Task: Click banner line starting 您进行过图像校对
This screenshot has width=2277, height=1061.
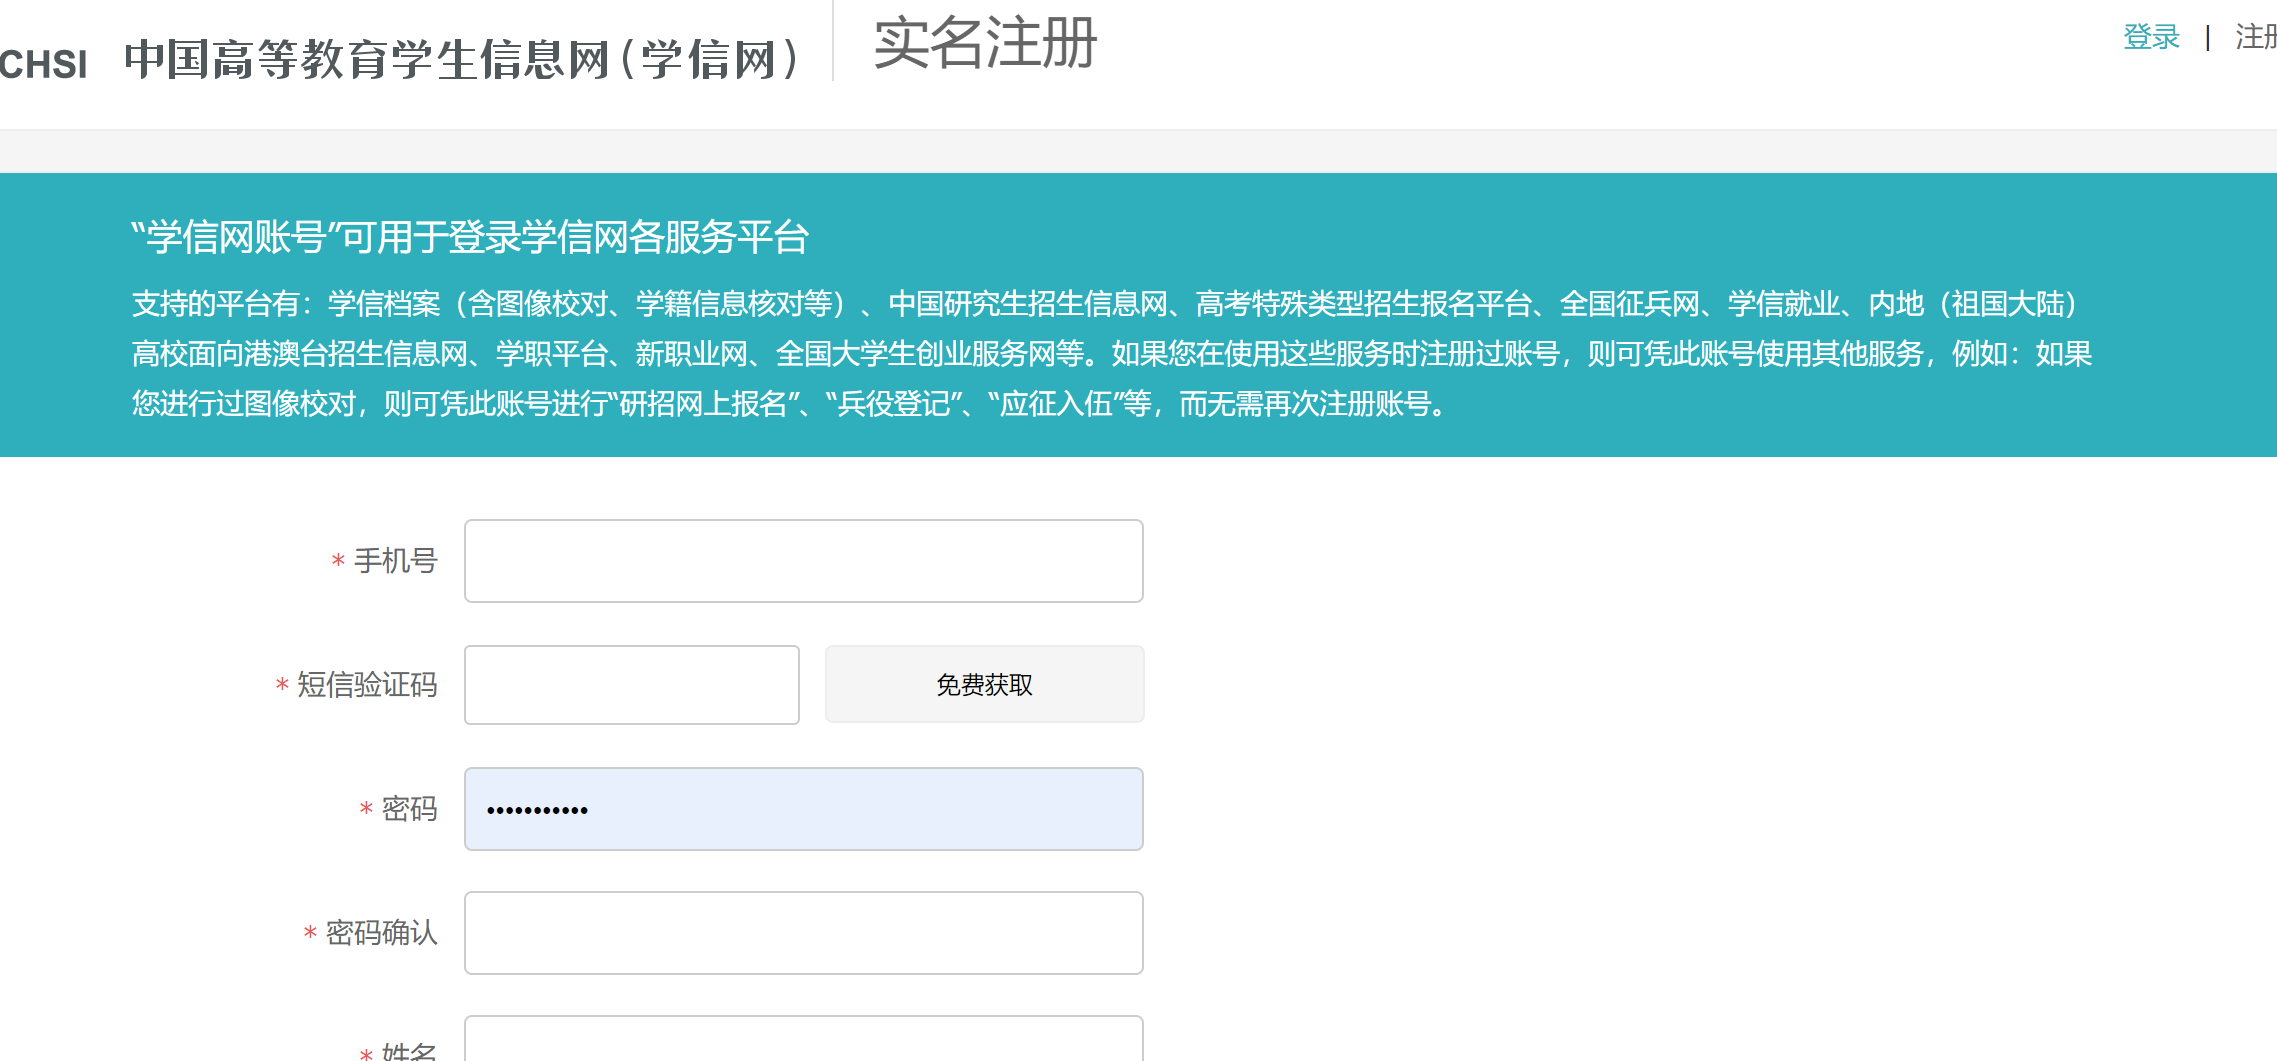Action: click(x=790, y=404)
